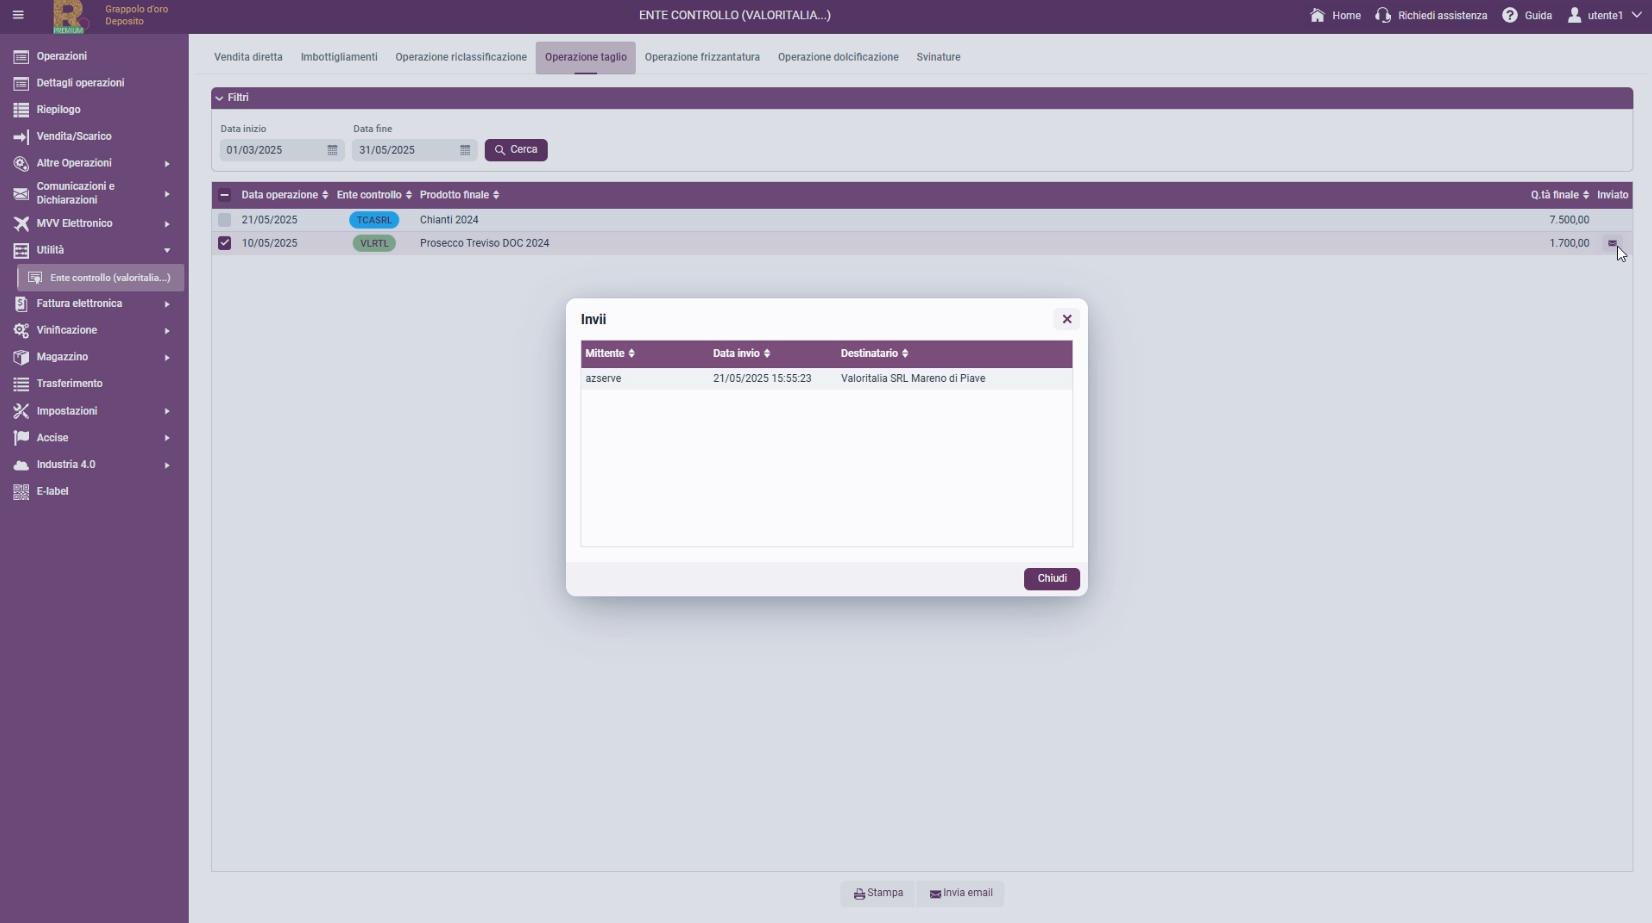
Task: Click the Richiedi assistenza headset icon
Action: (1383, 15)
